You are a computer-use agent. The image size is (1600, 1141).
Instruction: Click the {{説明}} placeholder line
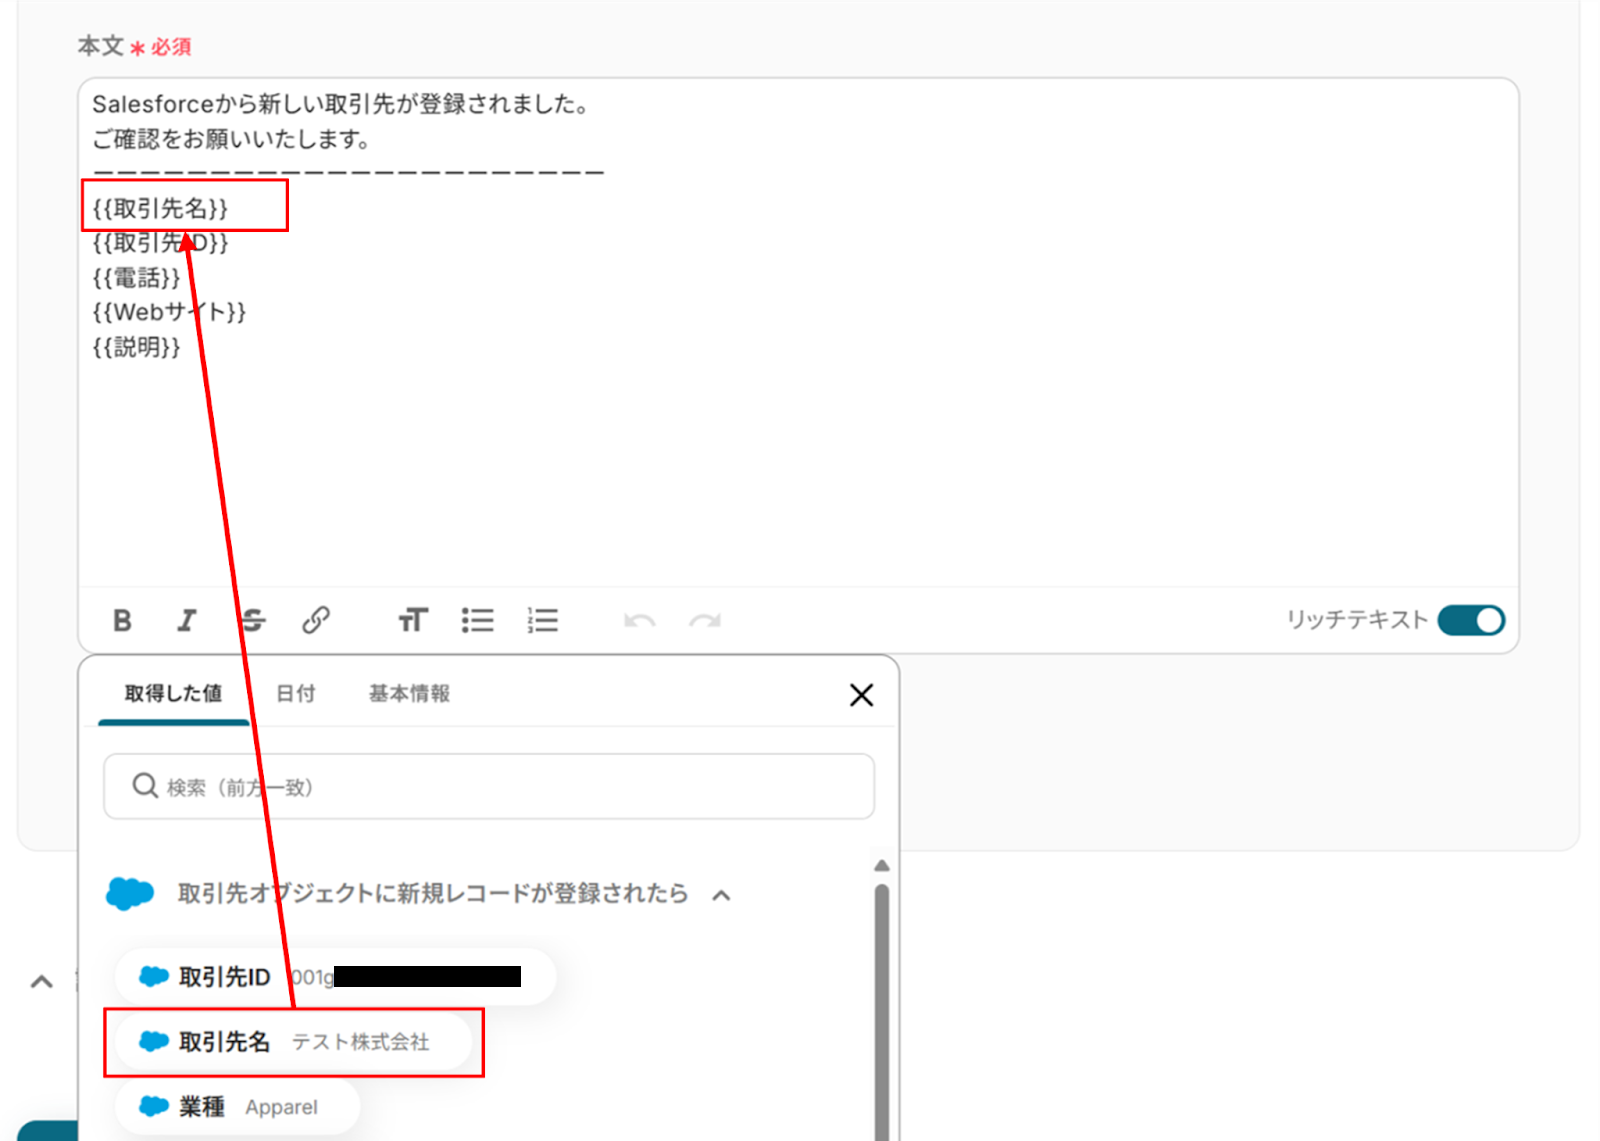(x=136, y=347)
